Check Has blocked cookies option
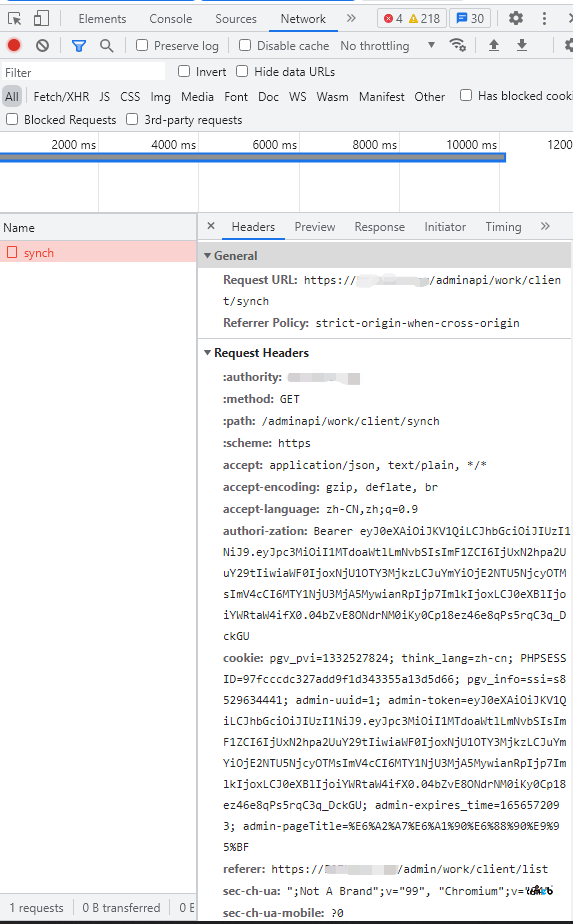The height and width of the screenshot is (924, 573). tap(466, 95)
